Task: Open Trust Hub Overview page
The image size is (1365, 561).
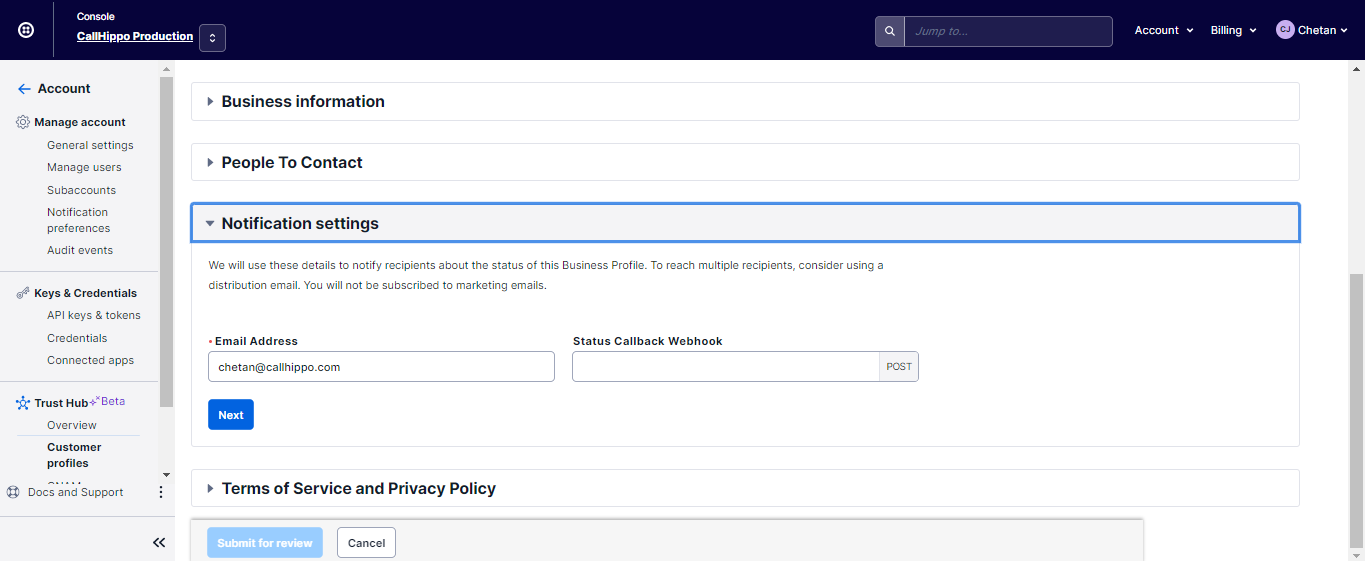Action: click(x=72, y=425)
